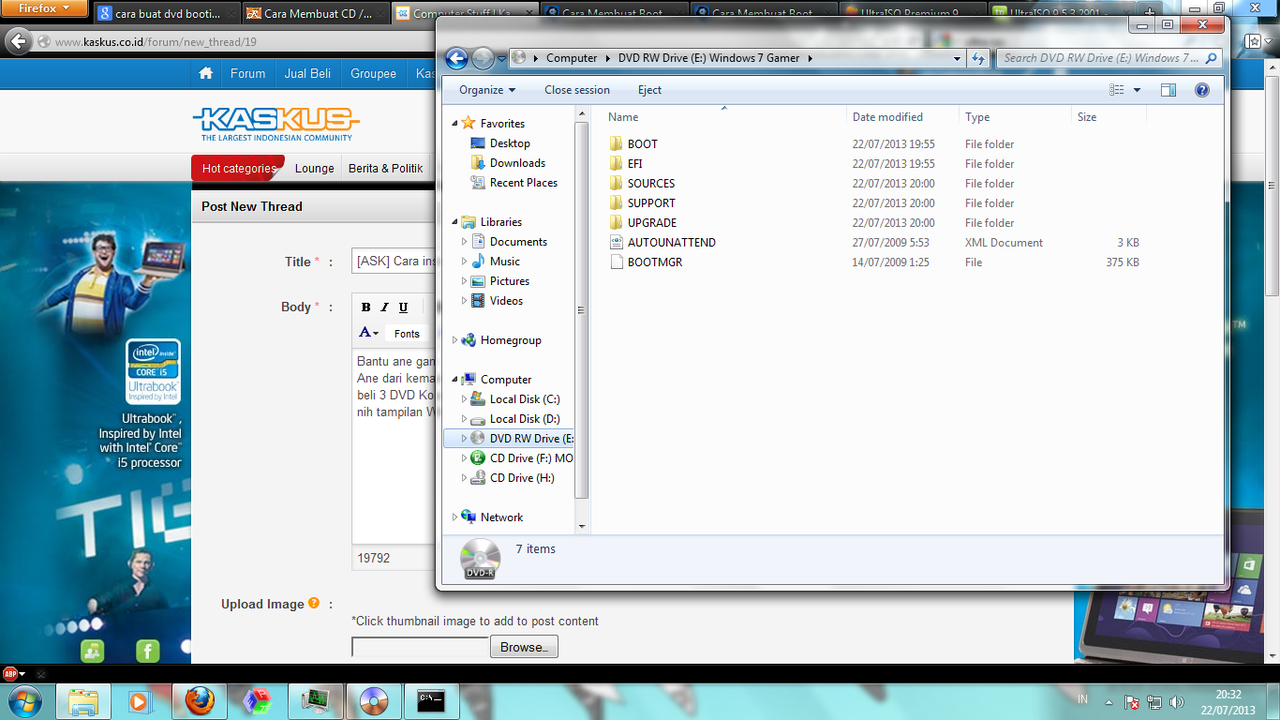
Task: Switch to Firefox in the taskbar
Action: [x=200, y=701]
